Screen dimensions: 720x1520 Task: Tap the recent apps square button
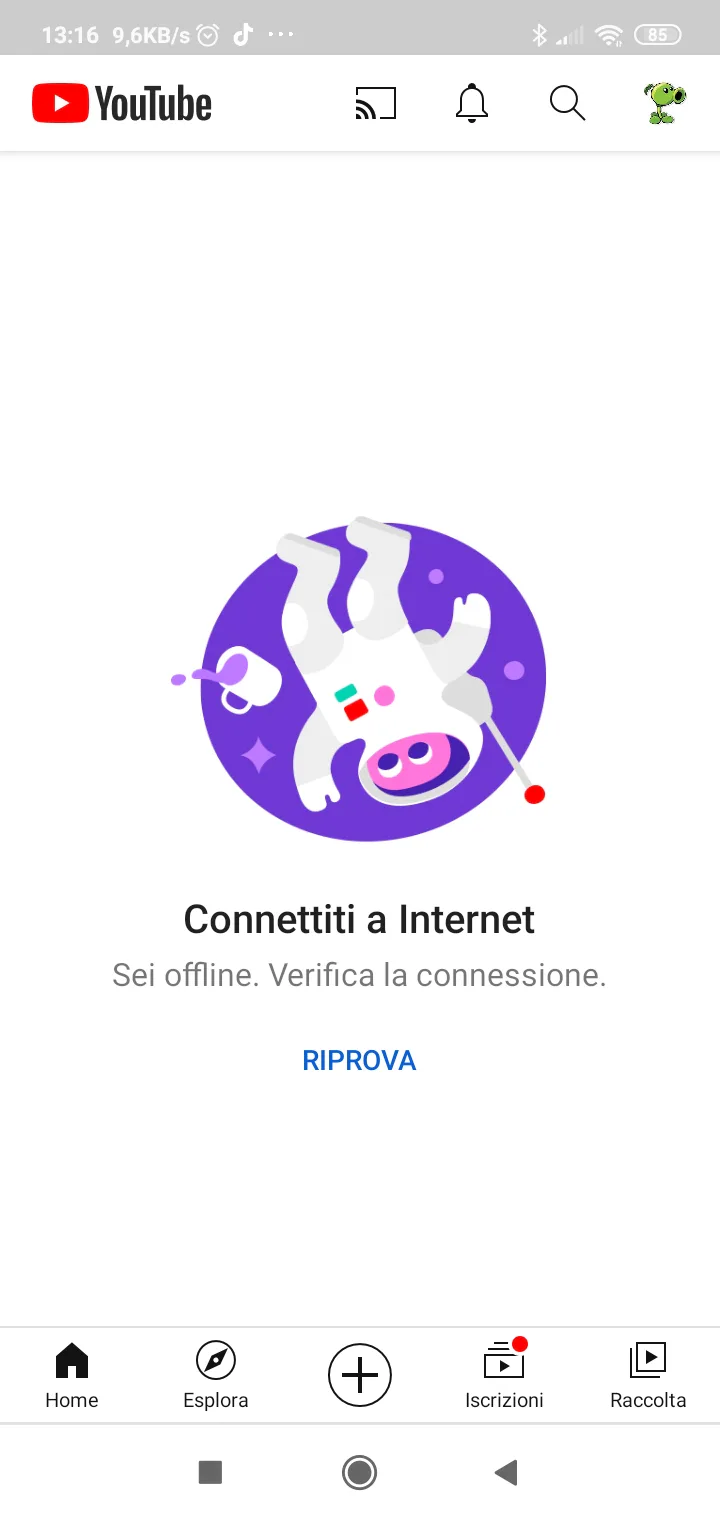[x=210, y=1472]
